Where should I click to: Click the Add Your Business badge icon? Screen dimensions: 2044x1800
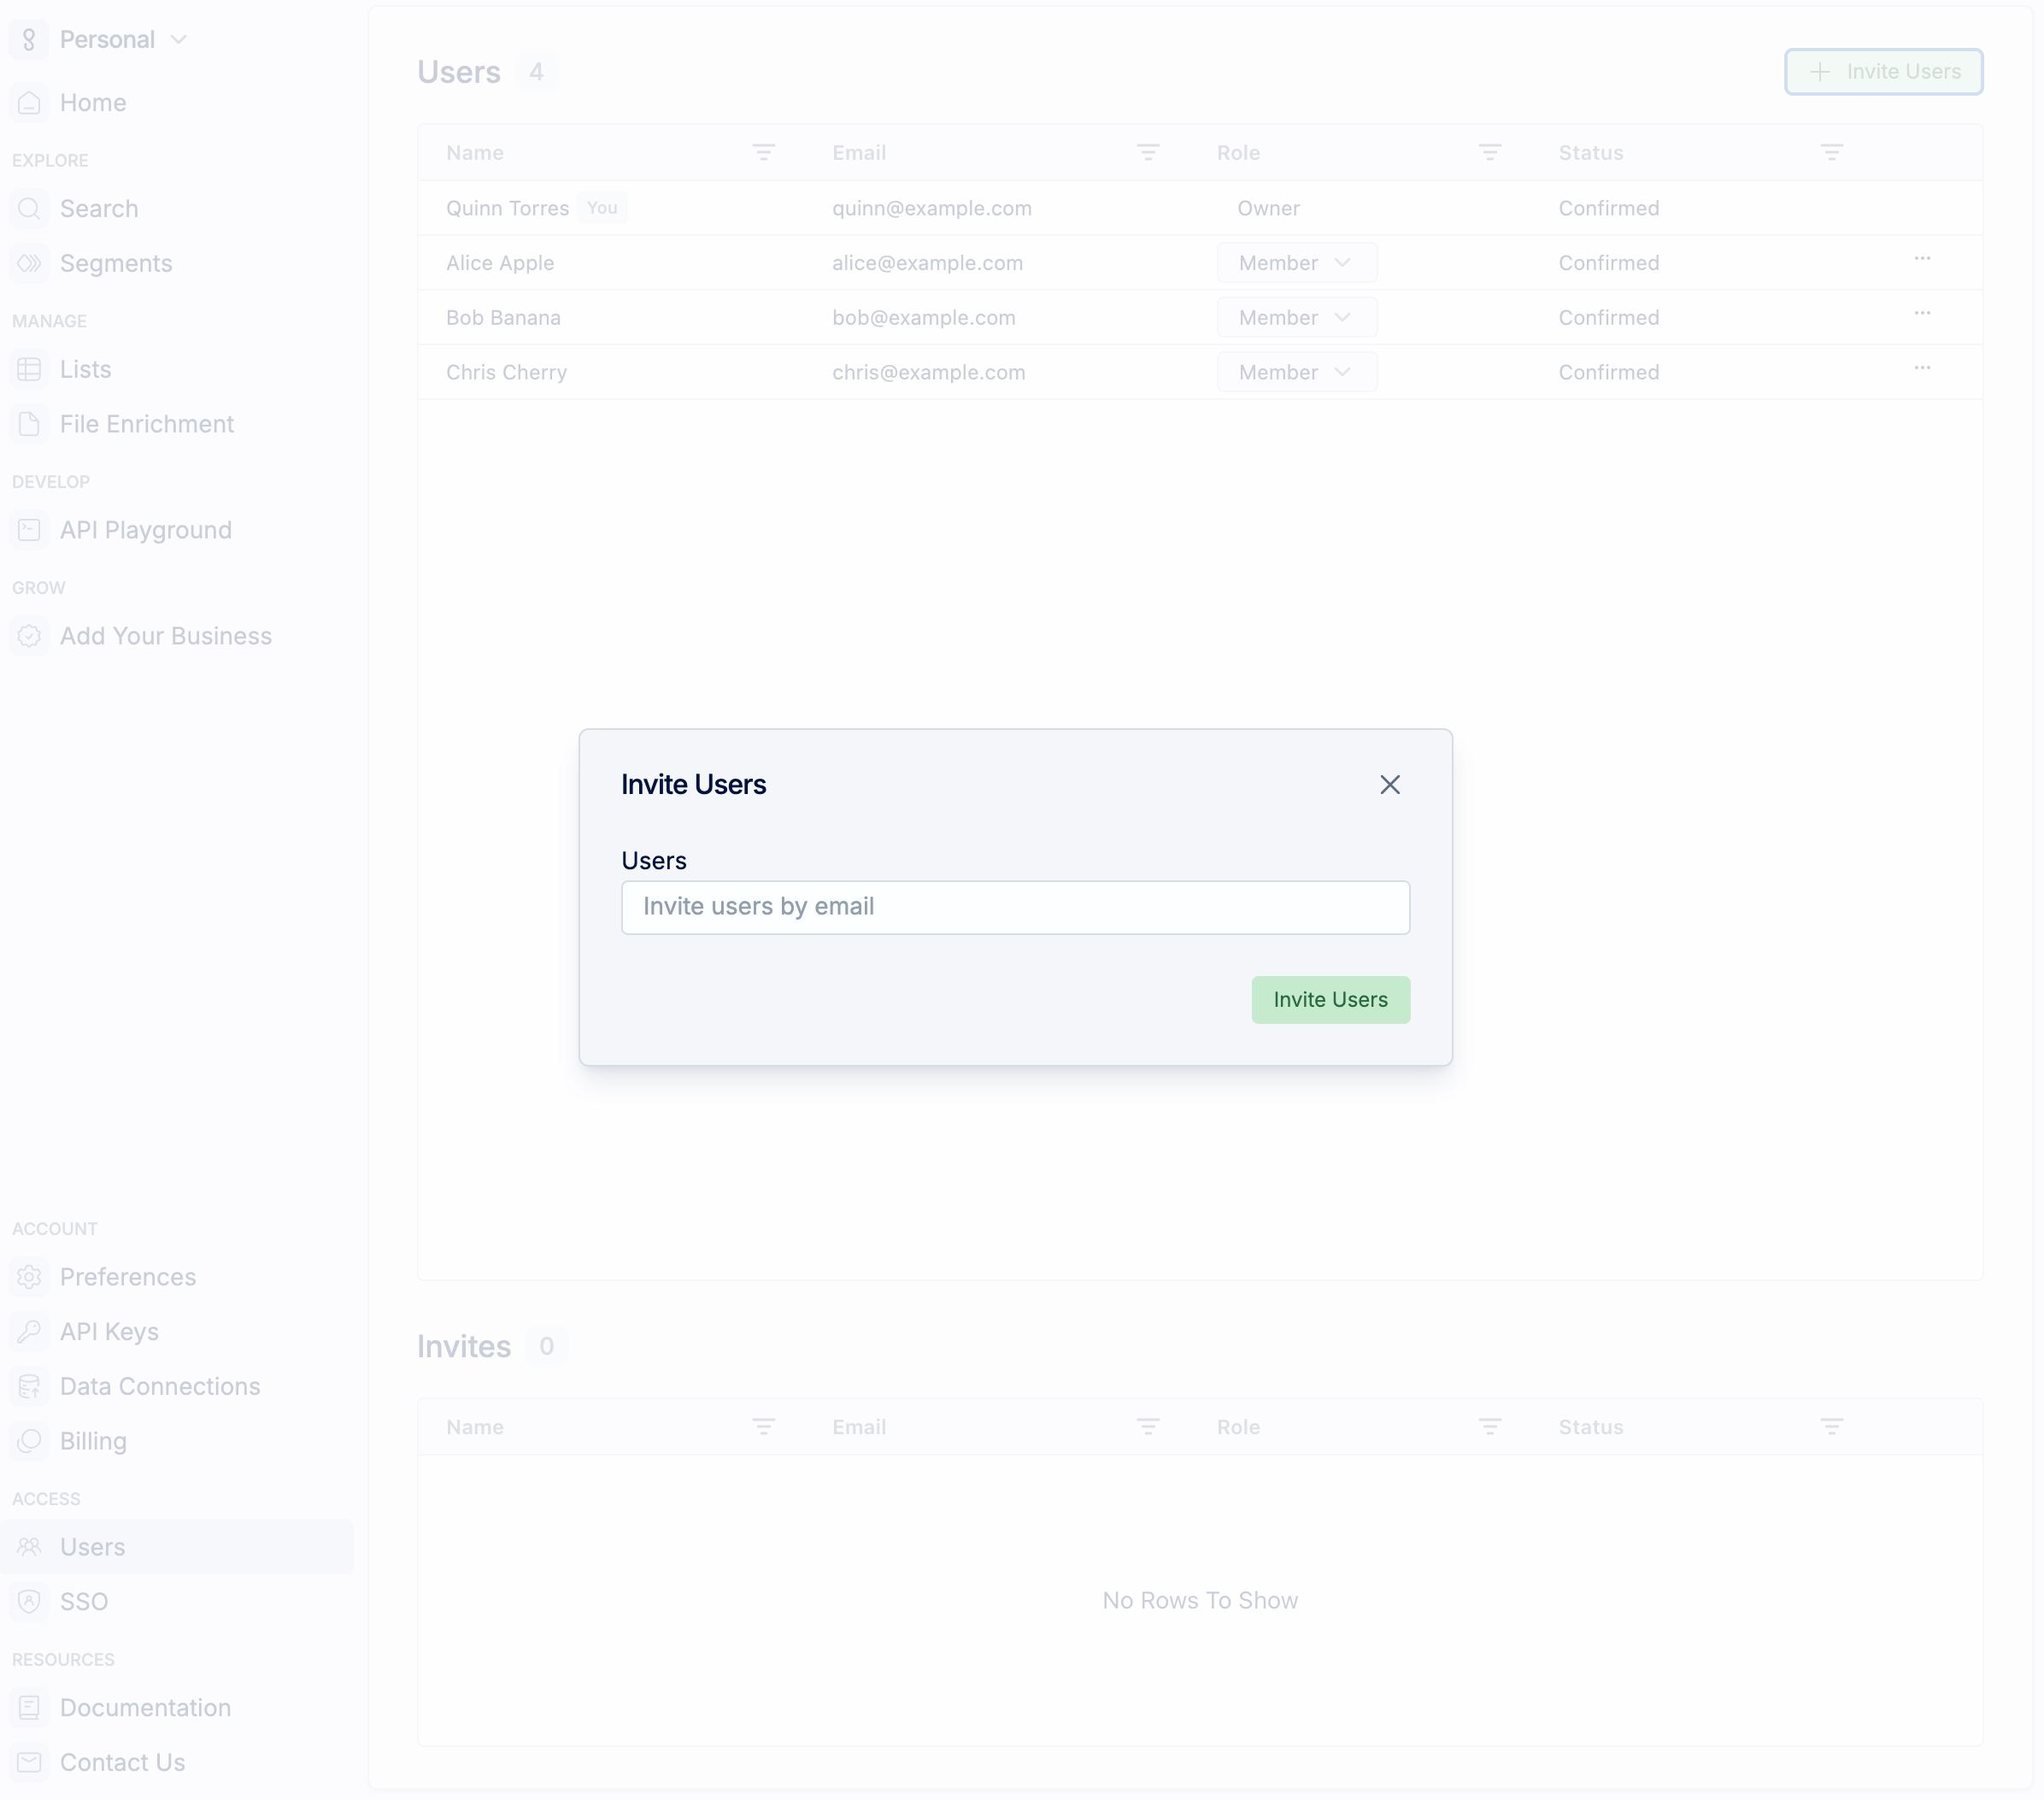(x=29, y=636)
